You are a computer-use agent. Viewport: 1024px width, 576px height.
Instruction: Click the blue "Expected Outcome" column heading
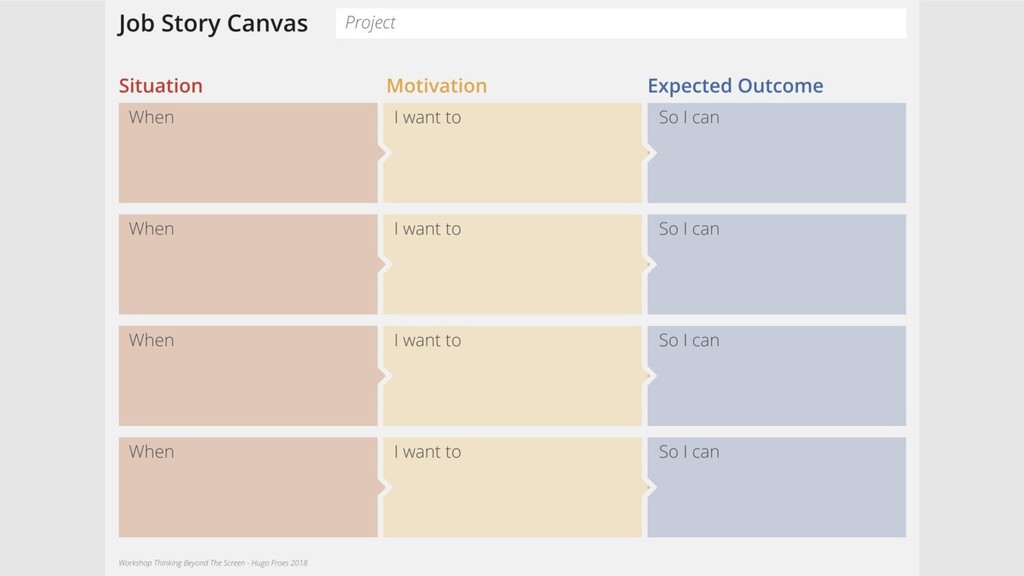(735, 86)
